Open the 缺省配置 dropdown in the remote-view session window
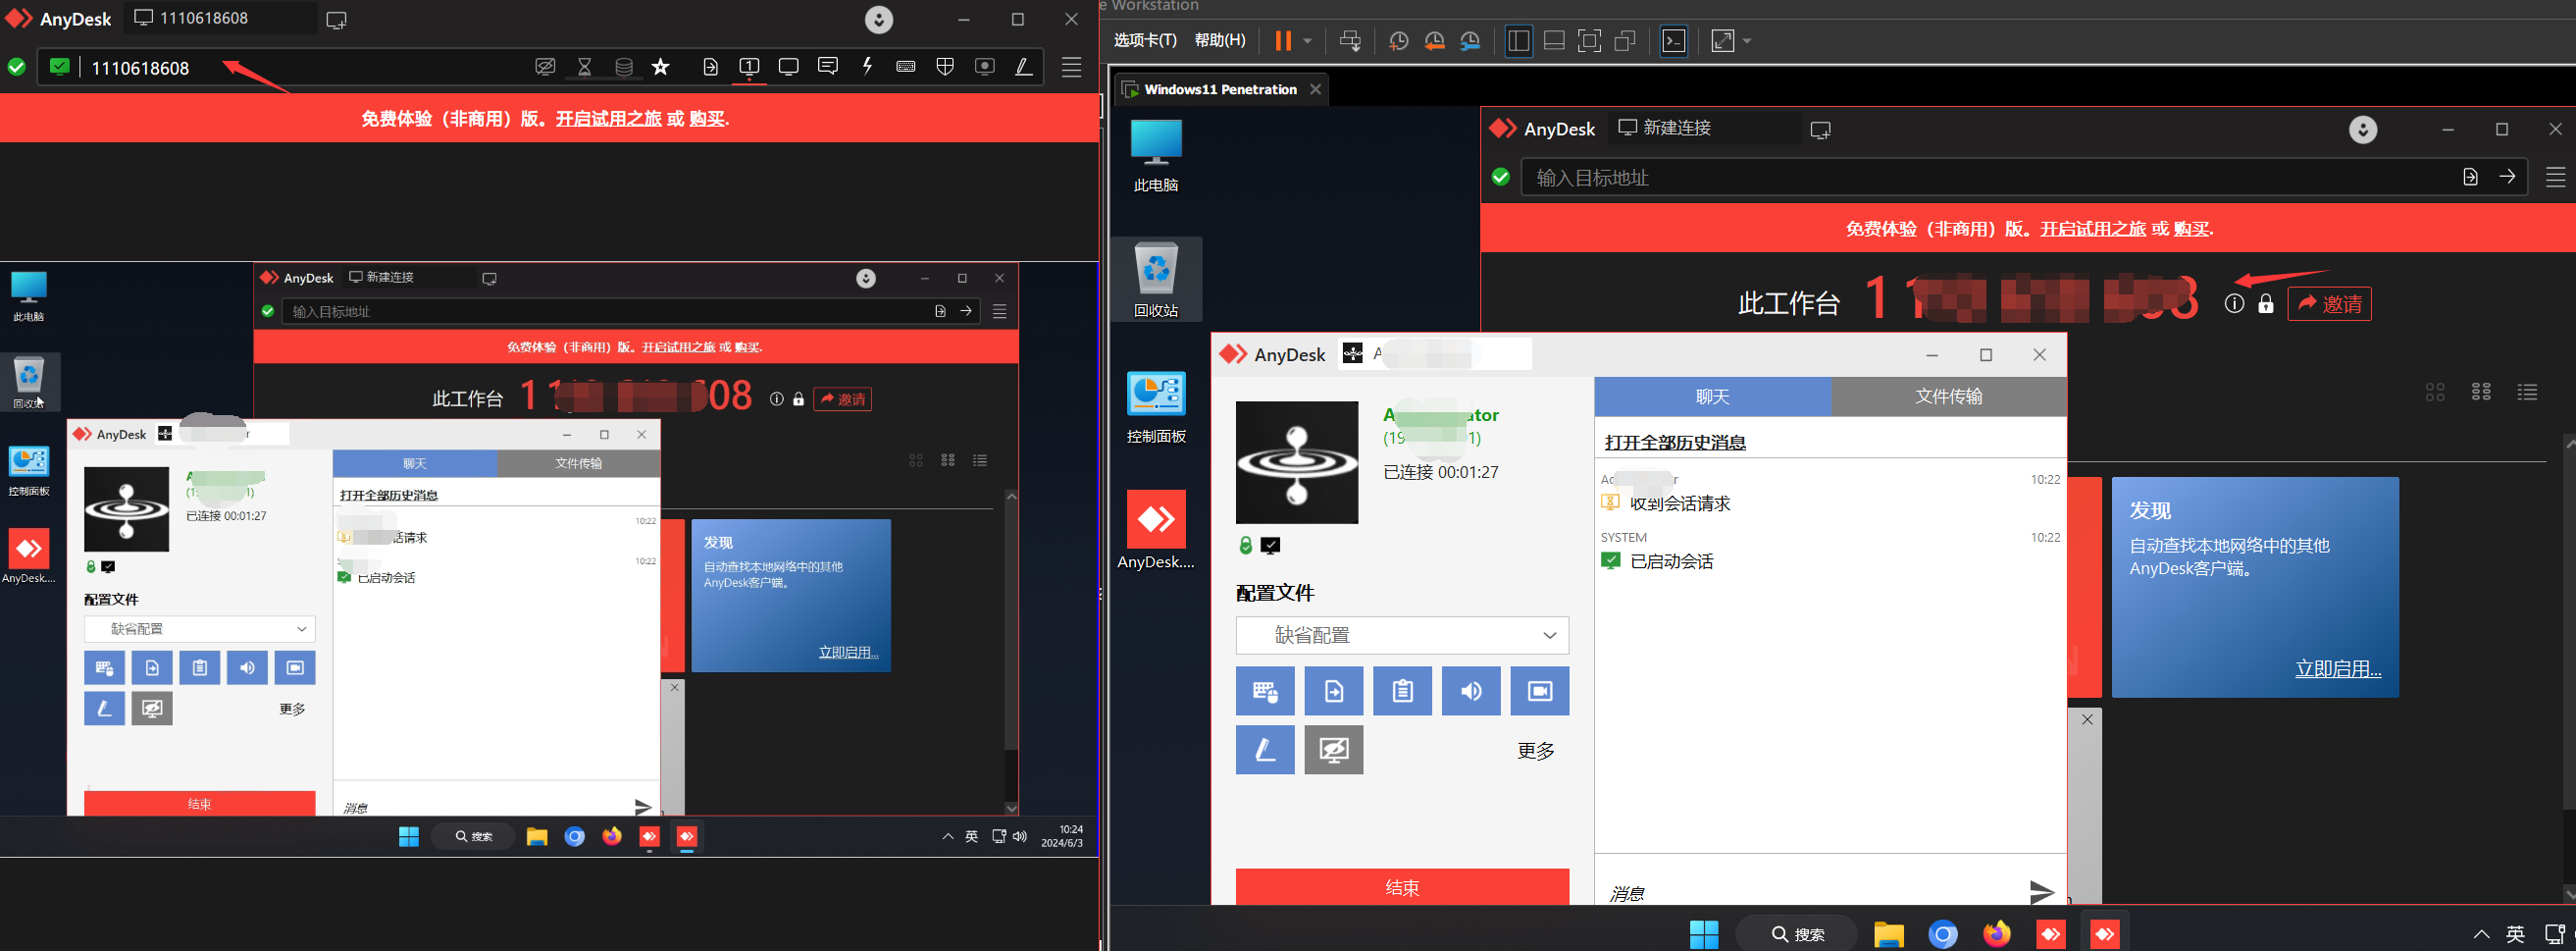This screenshot has height=951, width=2576. click(200, 629)
